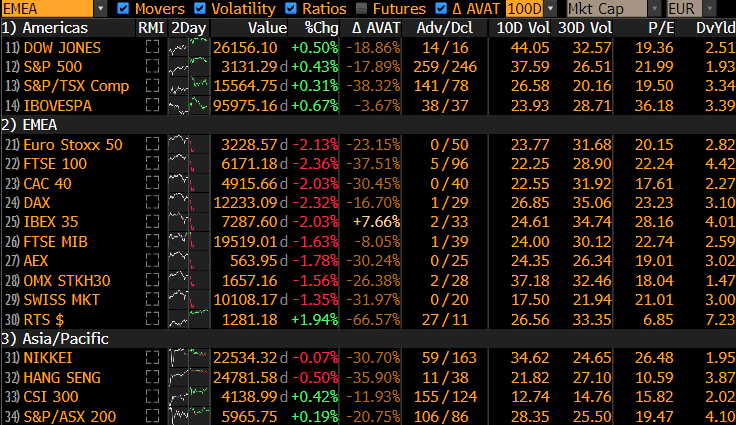Select the +1.94% change for RTS $
This screenshot has height=425, width=736.
(x=315, y=319)
